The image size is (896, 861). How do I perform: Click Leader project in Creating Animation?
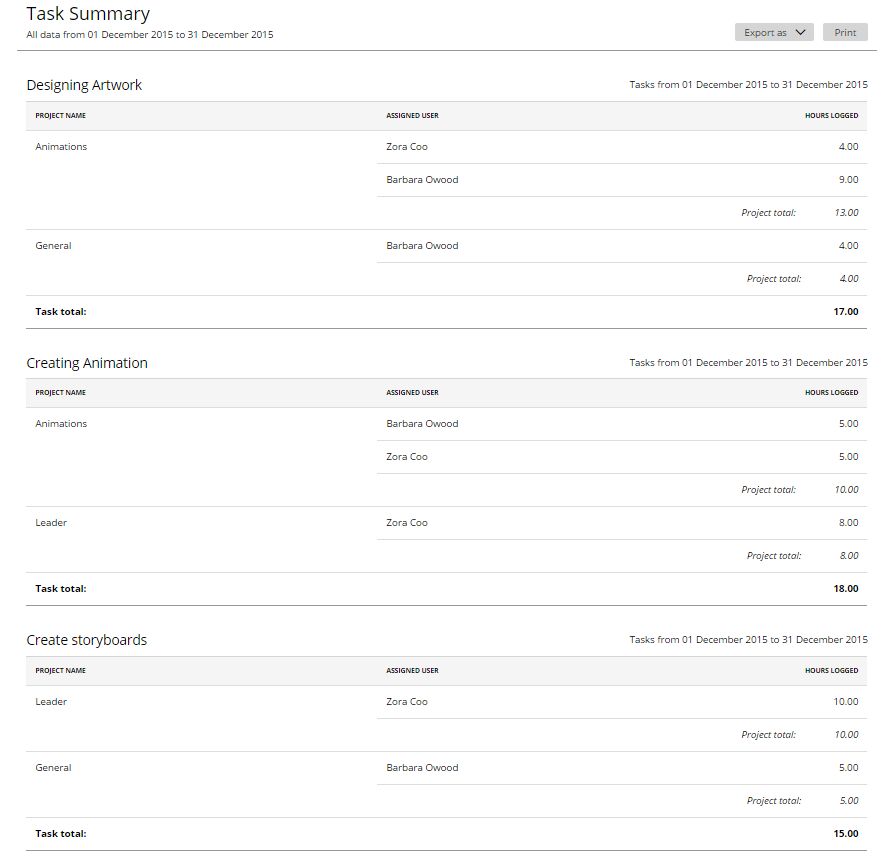click(51, 523)
